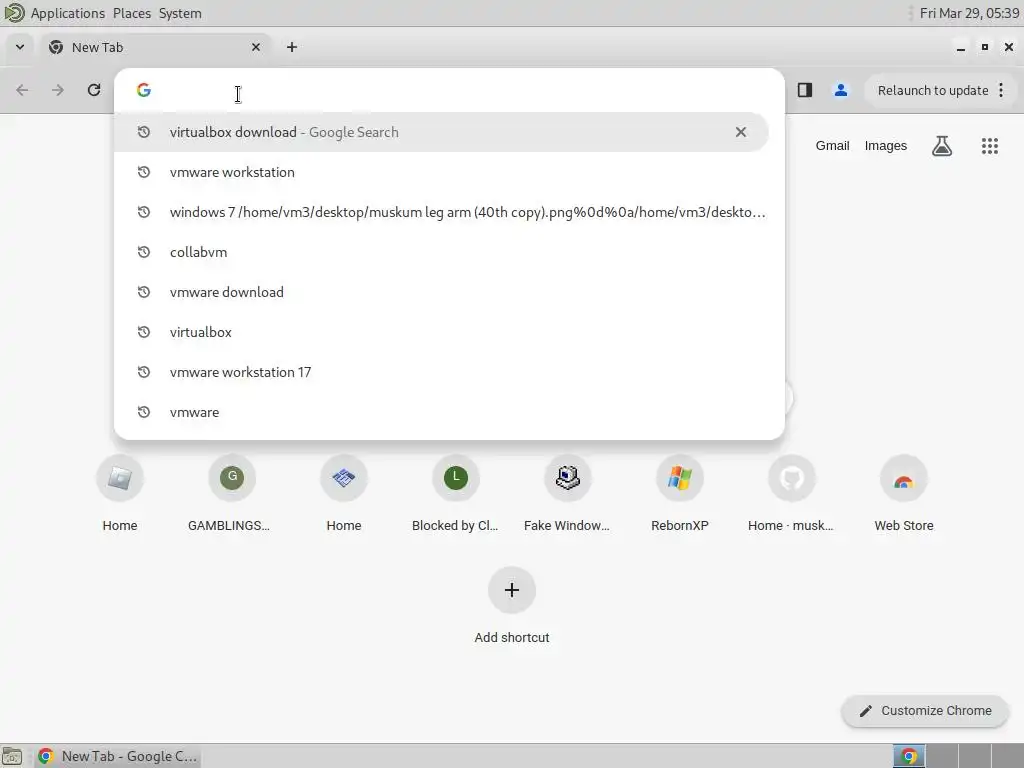This screenshot has height=768, width=1024.
Task: Go forward using the forward arrow
Action: tap(58, 90)
